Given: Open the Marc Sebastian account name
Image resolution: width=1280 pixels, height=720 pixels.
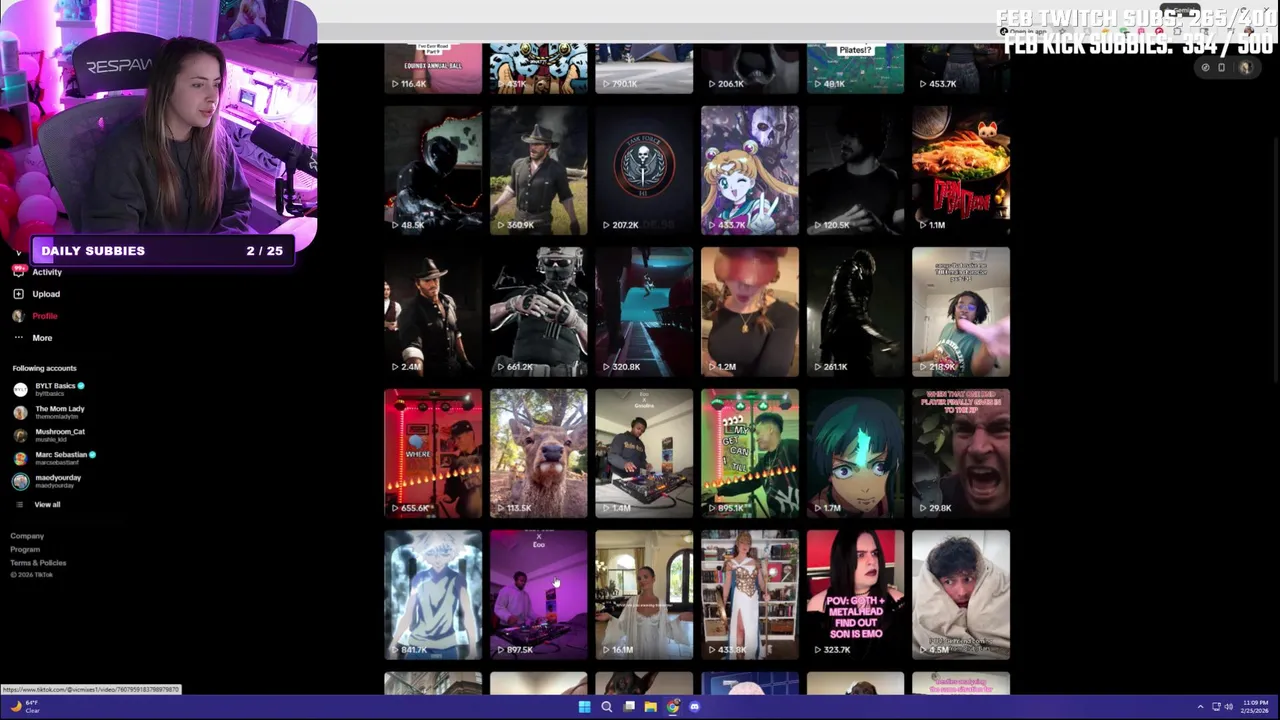Looking at the screenshot, I should coord(61,455).
